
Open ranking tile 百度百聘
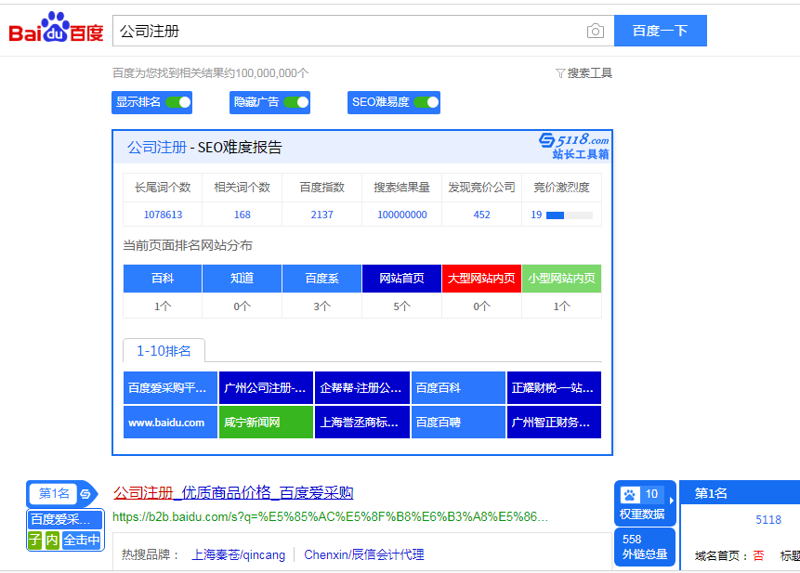(x=458, y=422)
